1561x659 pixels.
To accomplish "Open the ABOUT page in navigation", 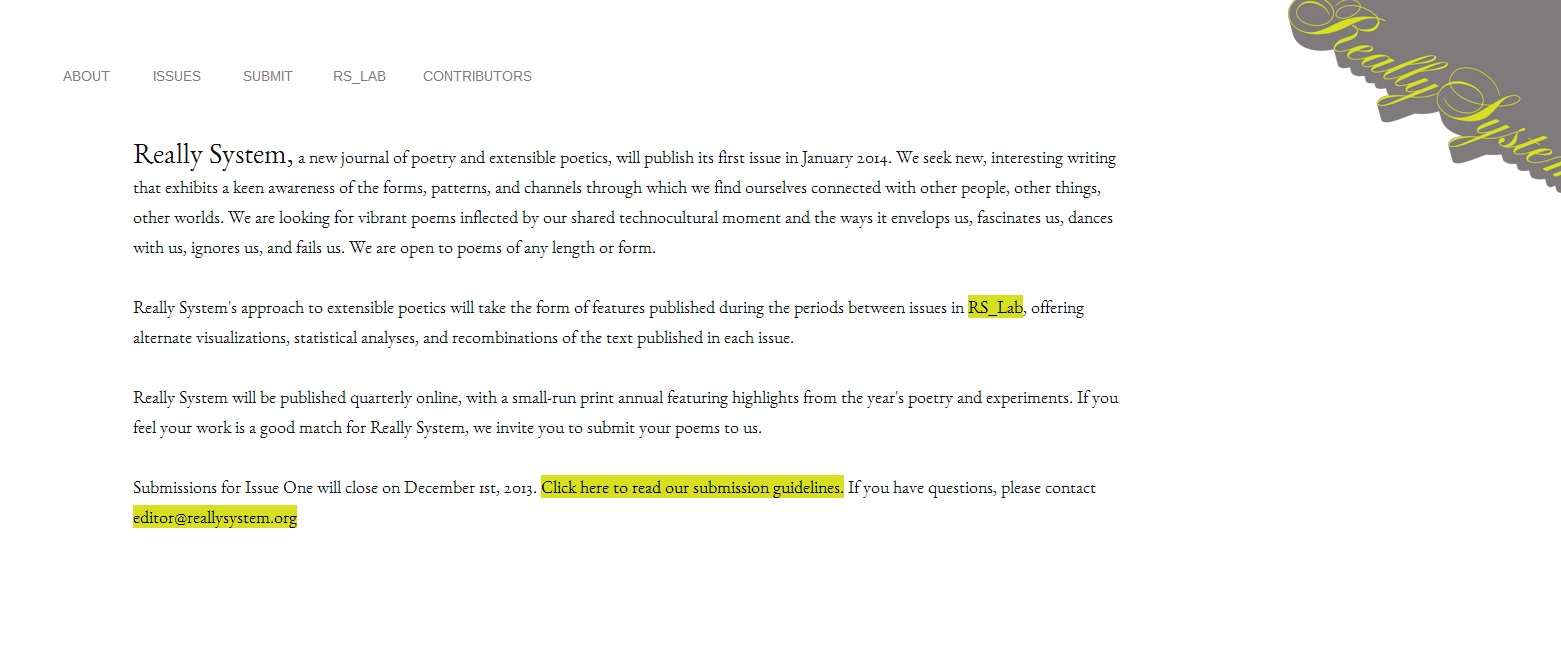I will pos(86,76).
